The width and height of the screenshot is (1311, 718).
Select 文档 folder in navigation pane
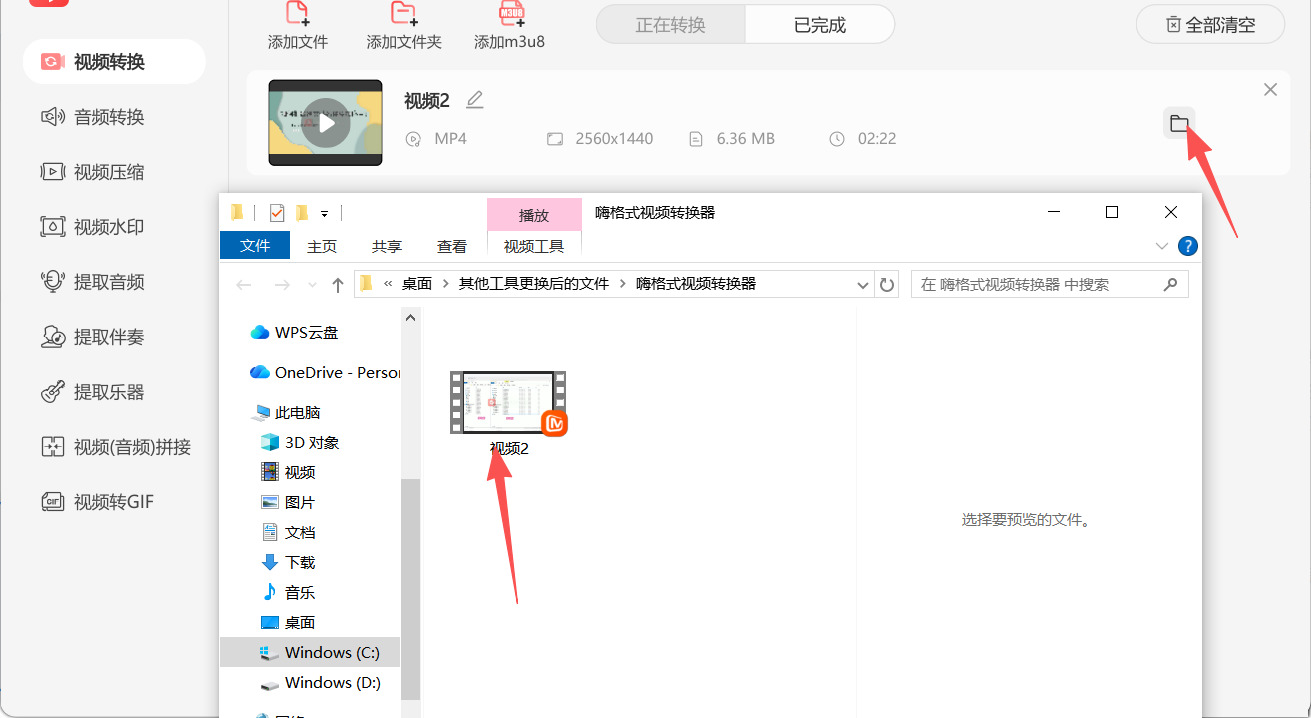tap(288, 532)
